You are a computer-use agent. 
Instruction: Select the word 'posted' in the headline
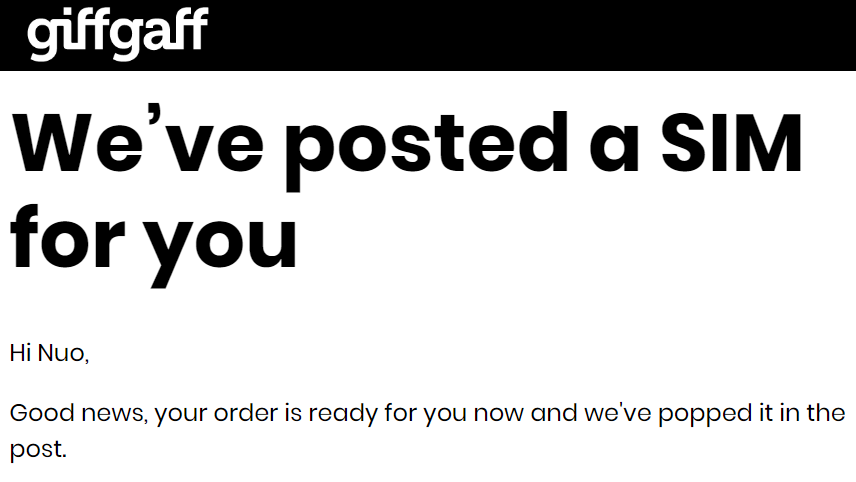point(427,148)
